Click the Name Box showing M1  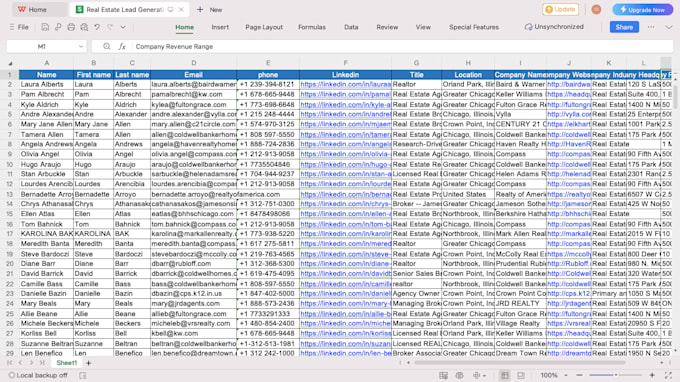42,46
